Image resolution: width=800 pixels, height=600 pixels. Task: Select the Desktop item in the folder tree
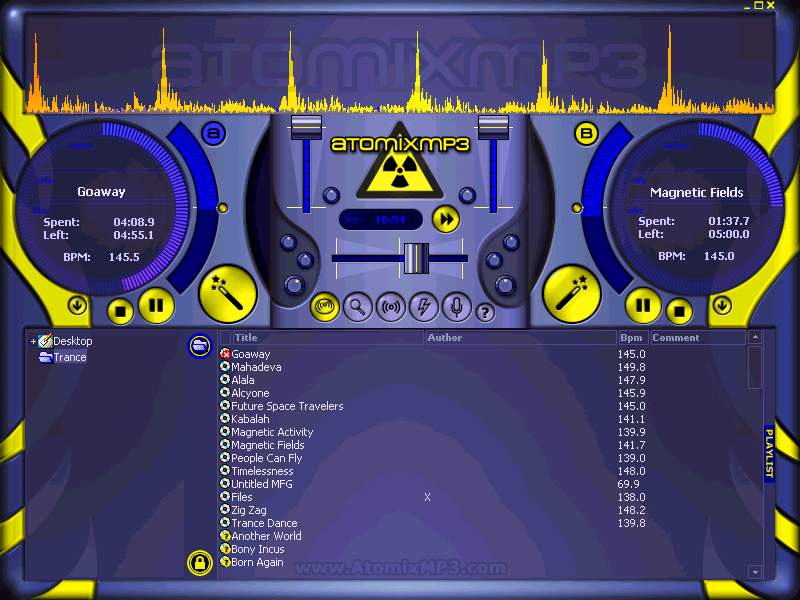72,341
